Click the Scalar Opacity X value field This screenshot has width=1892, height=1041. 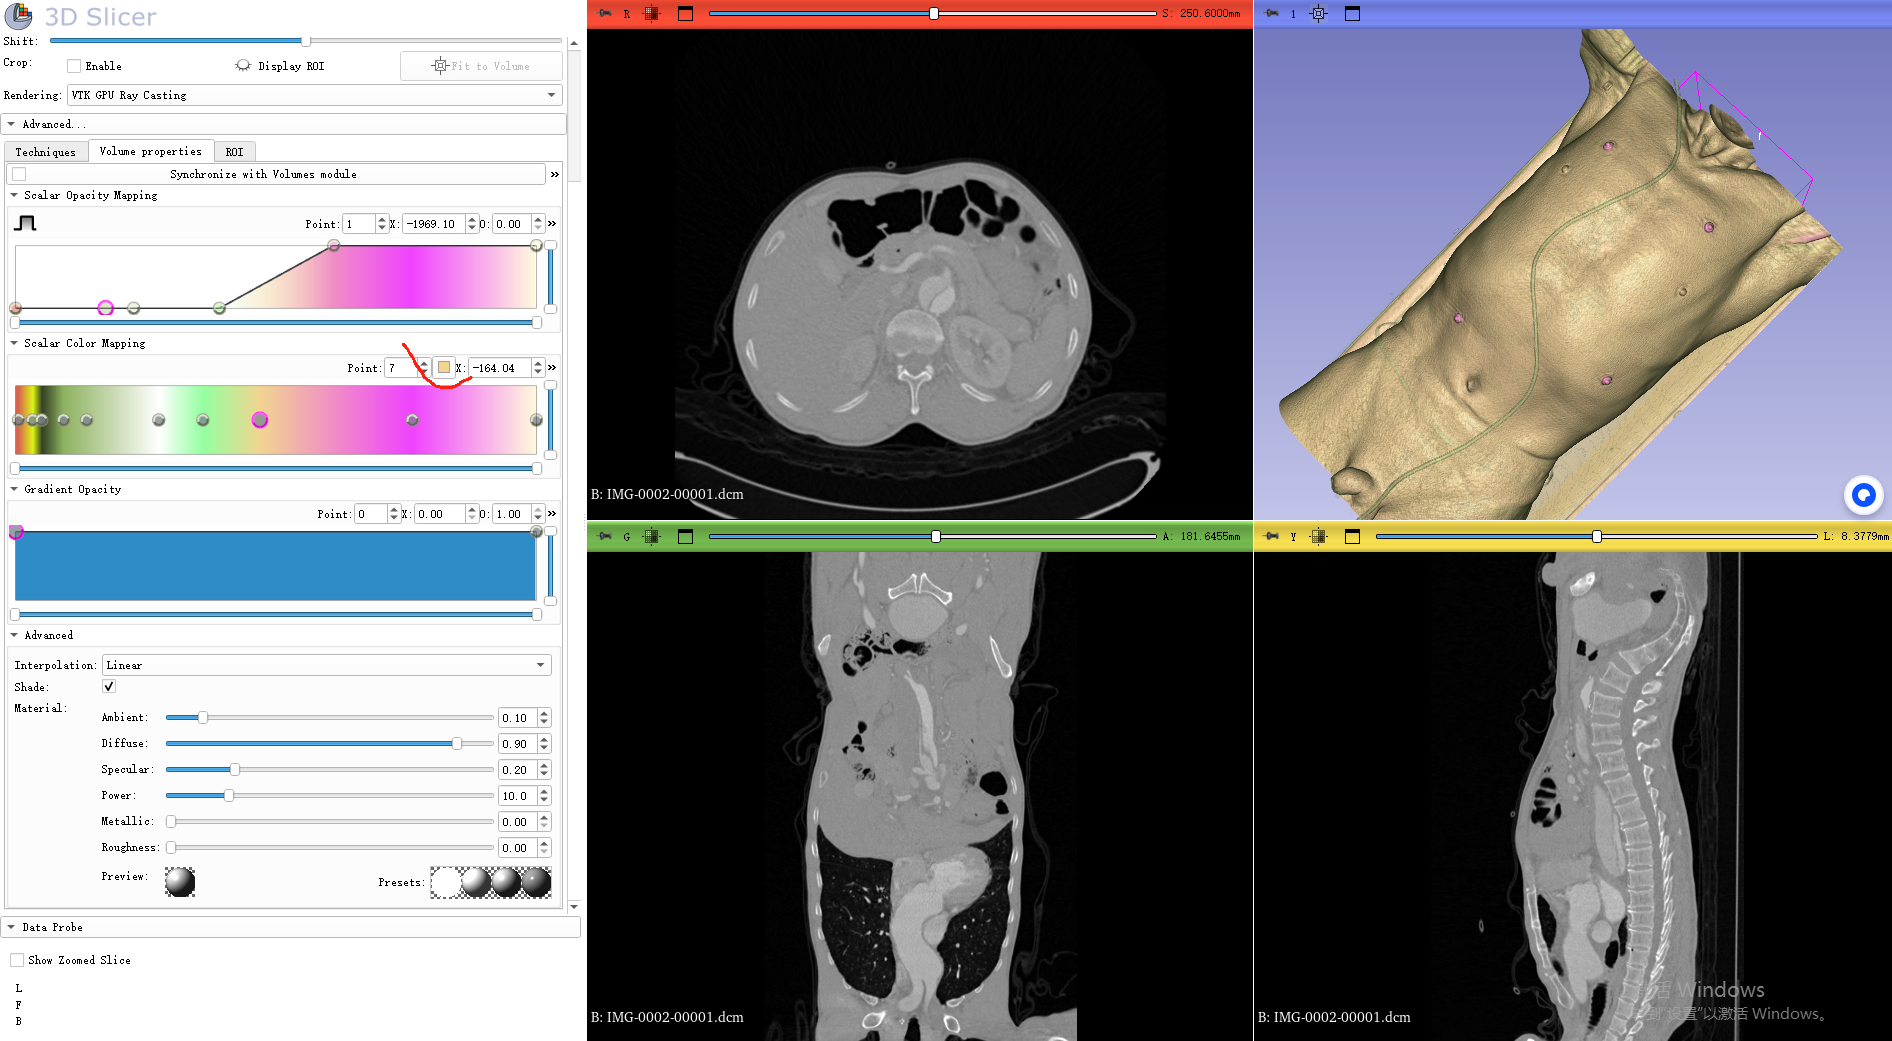(434, 224)
